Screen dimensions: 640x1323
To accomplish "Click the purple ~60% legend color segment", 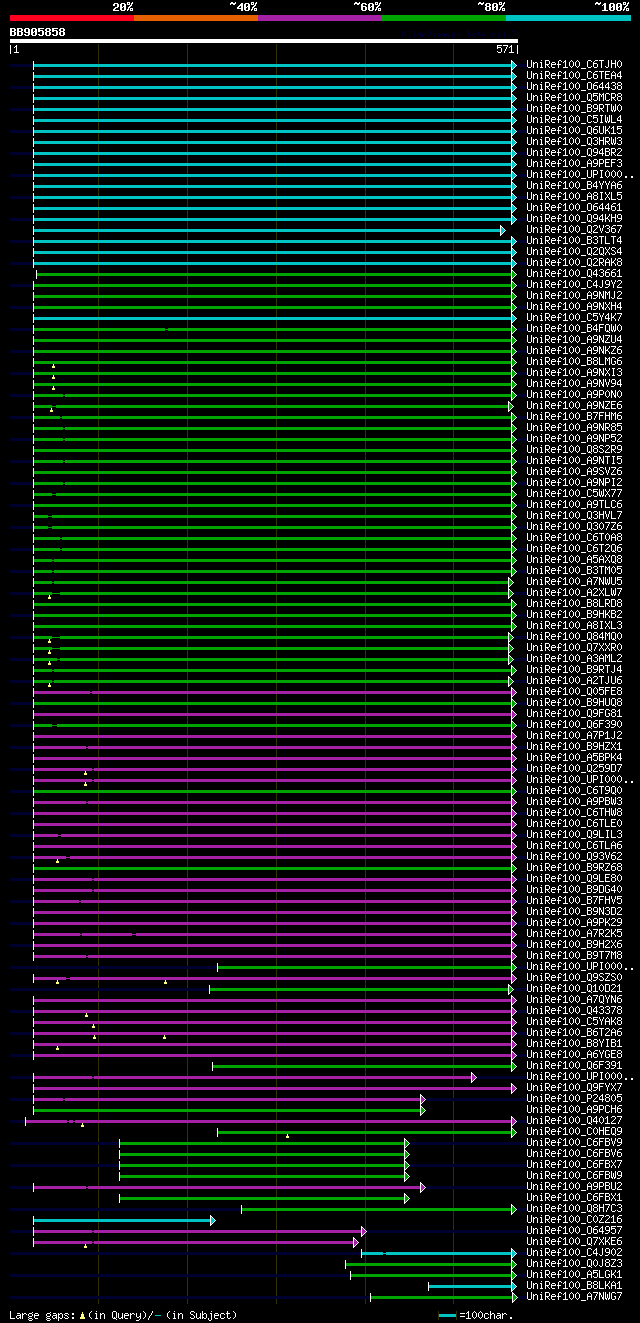I will (319, 18).
